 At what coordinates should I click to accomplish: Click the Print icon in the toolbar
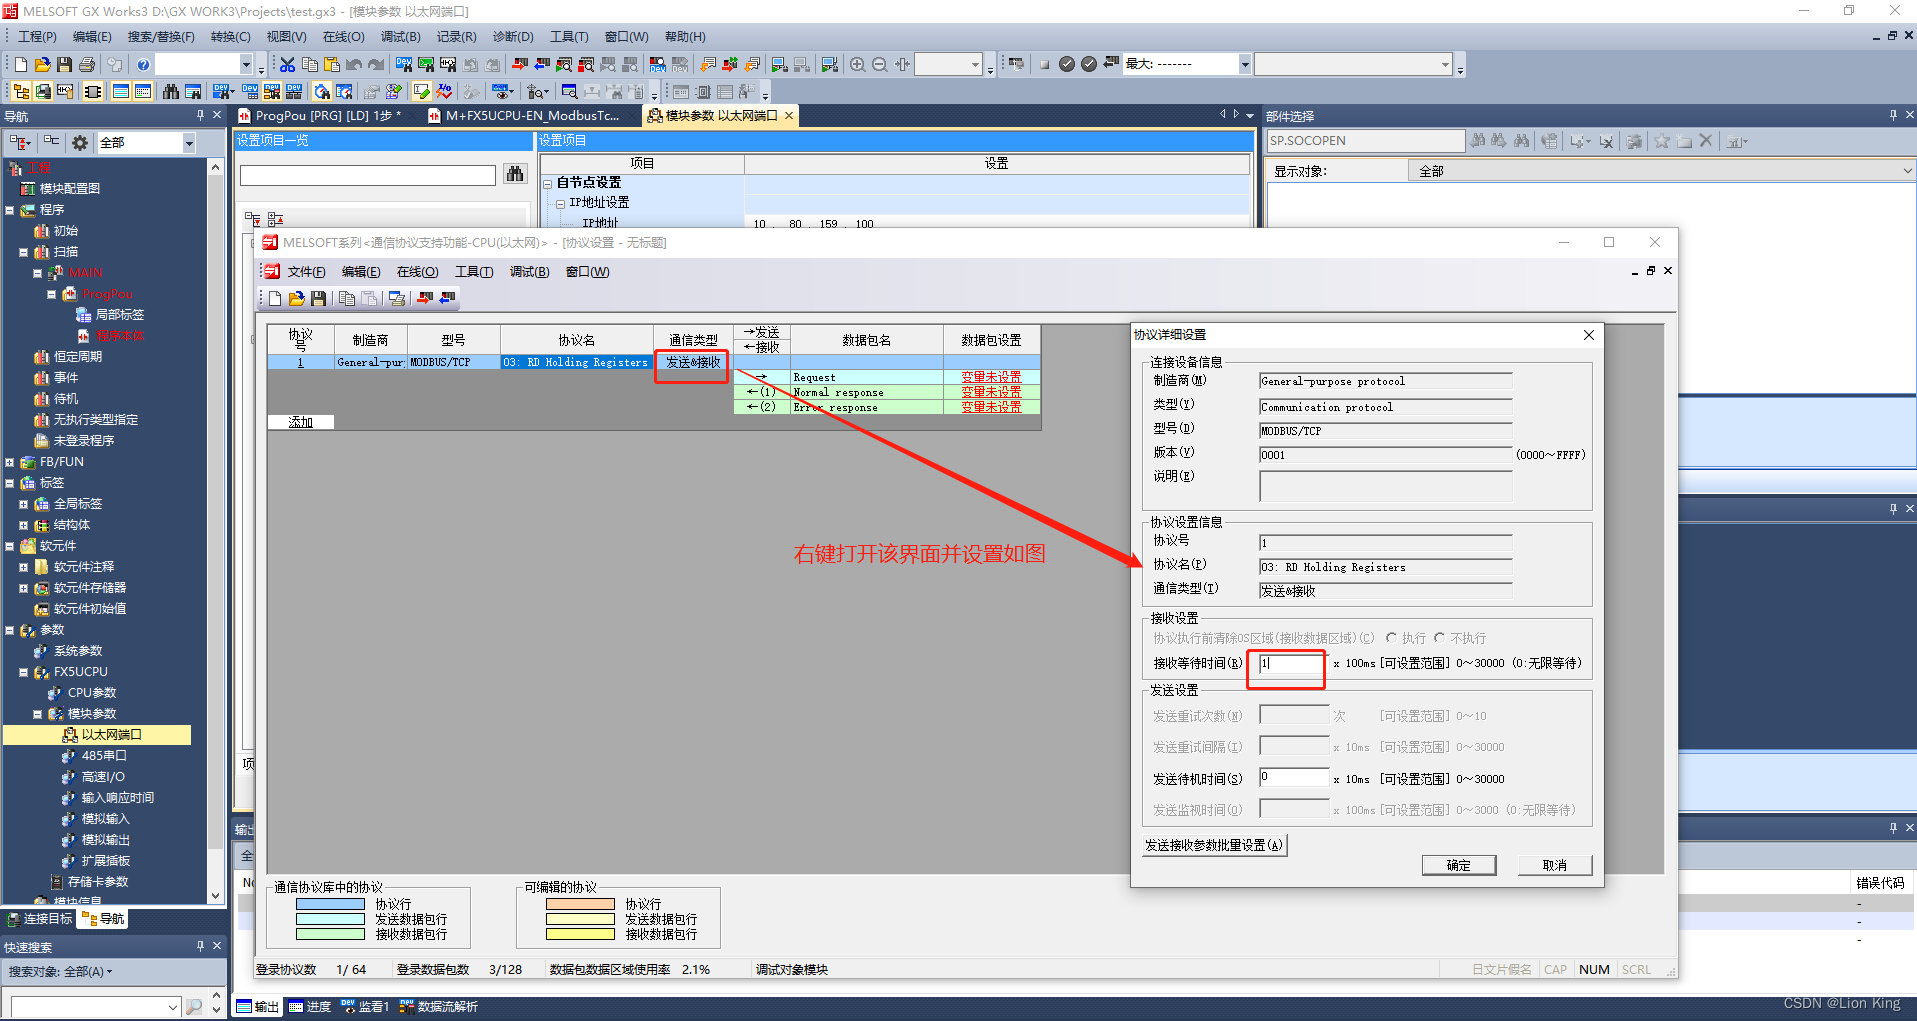(87, 63)
